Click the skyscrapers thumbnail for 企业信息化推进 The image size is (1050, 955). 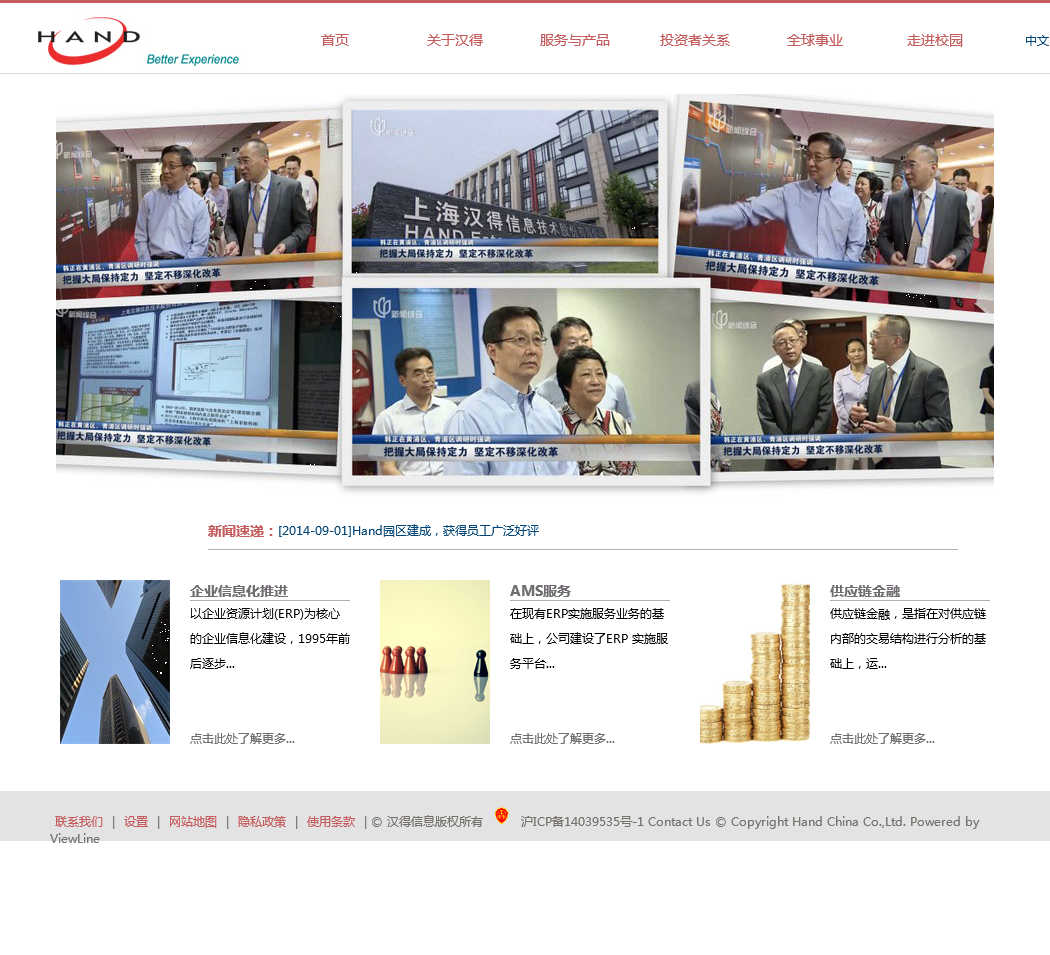115,662
